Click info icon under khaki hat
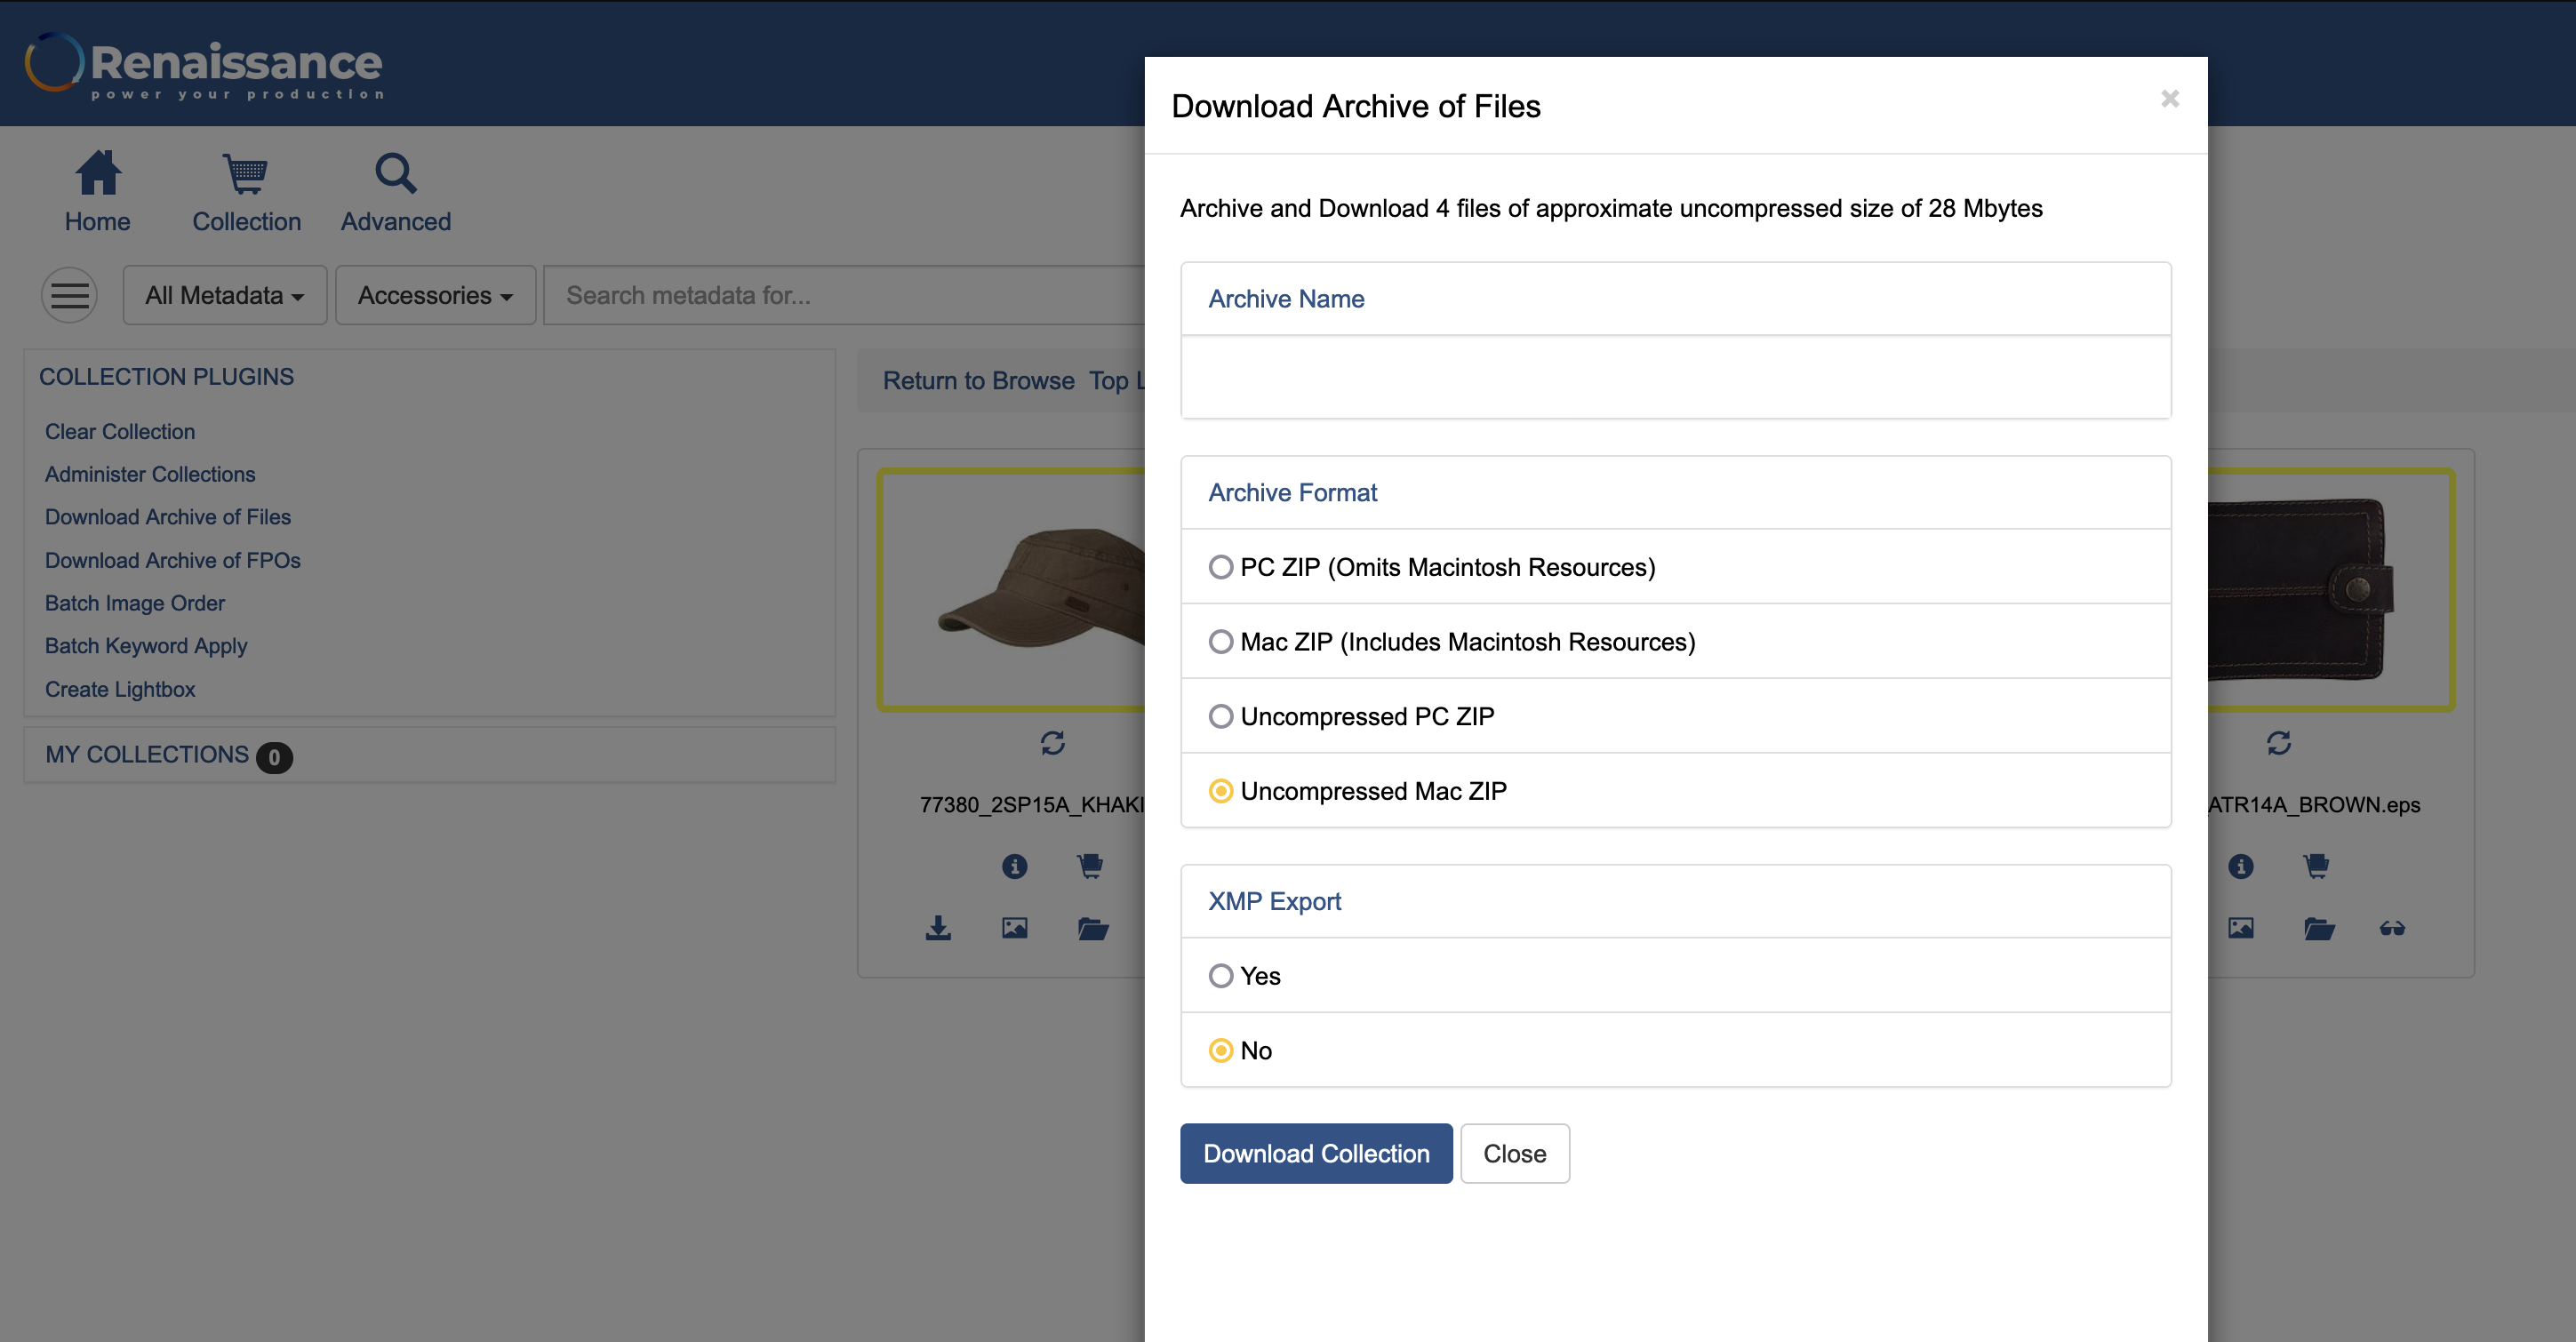This screenshot has width=2576, height=1342. (x=1014, y=866)
